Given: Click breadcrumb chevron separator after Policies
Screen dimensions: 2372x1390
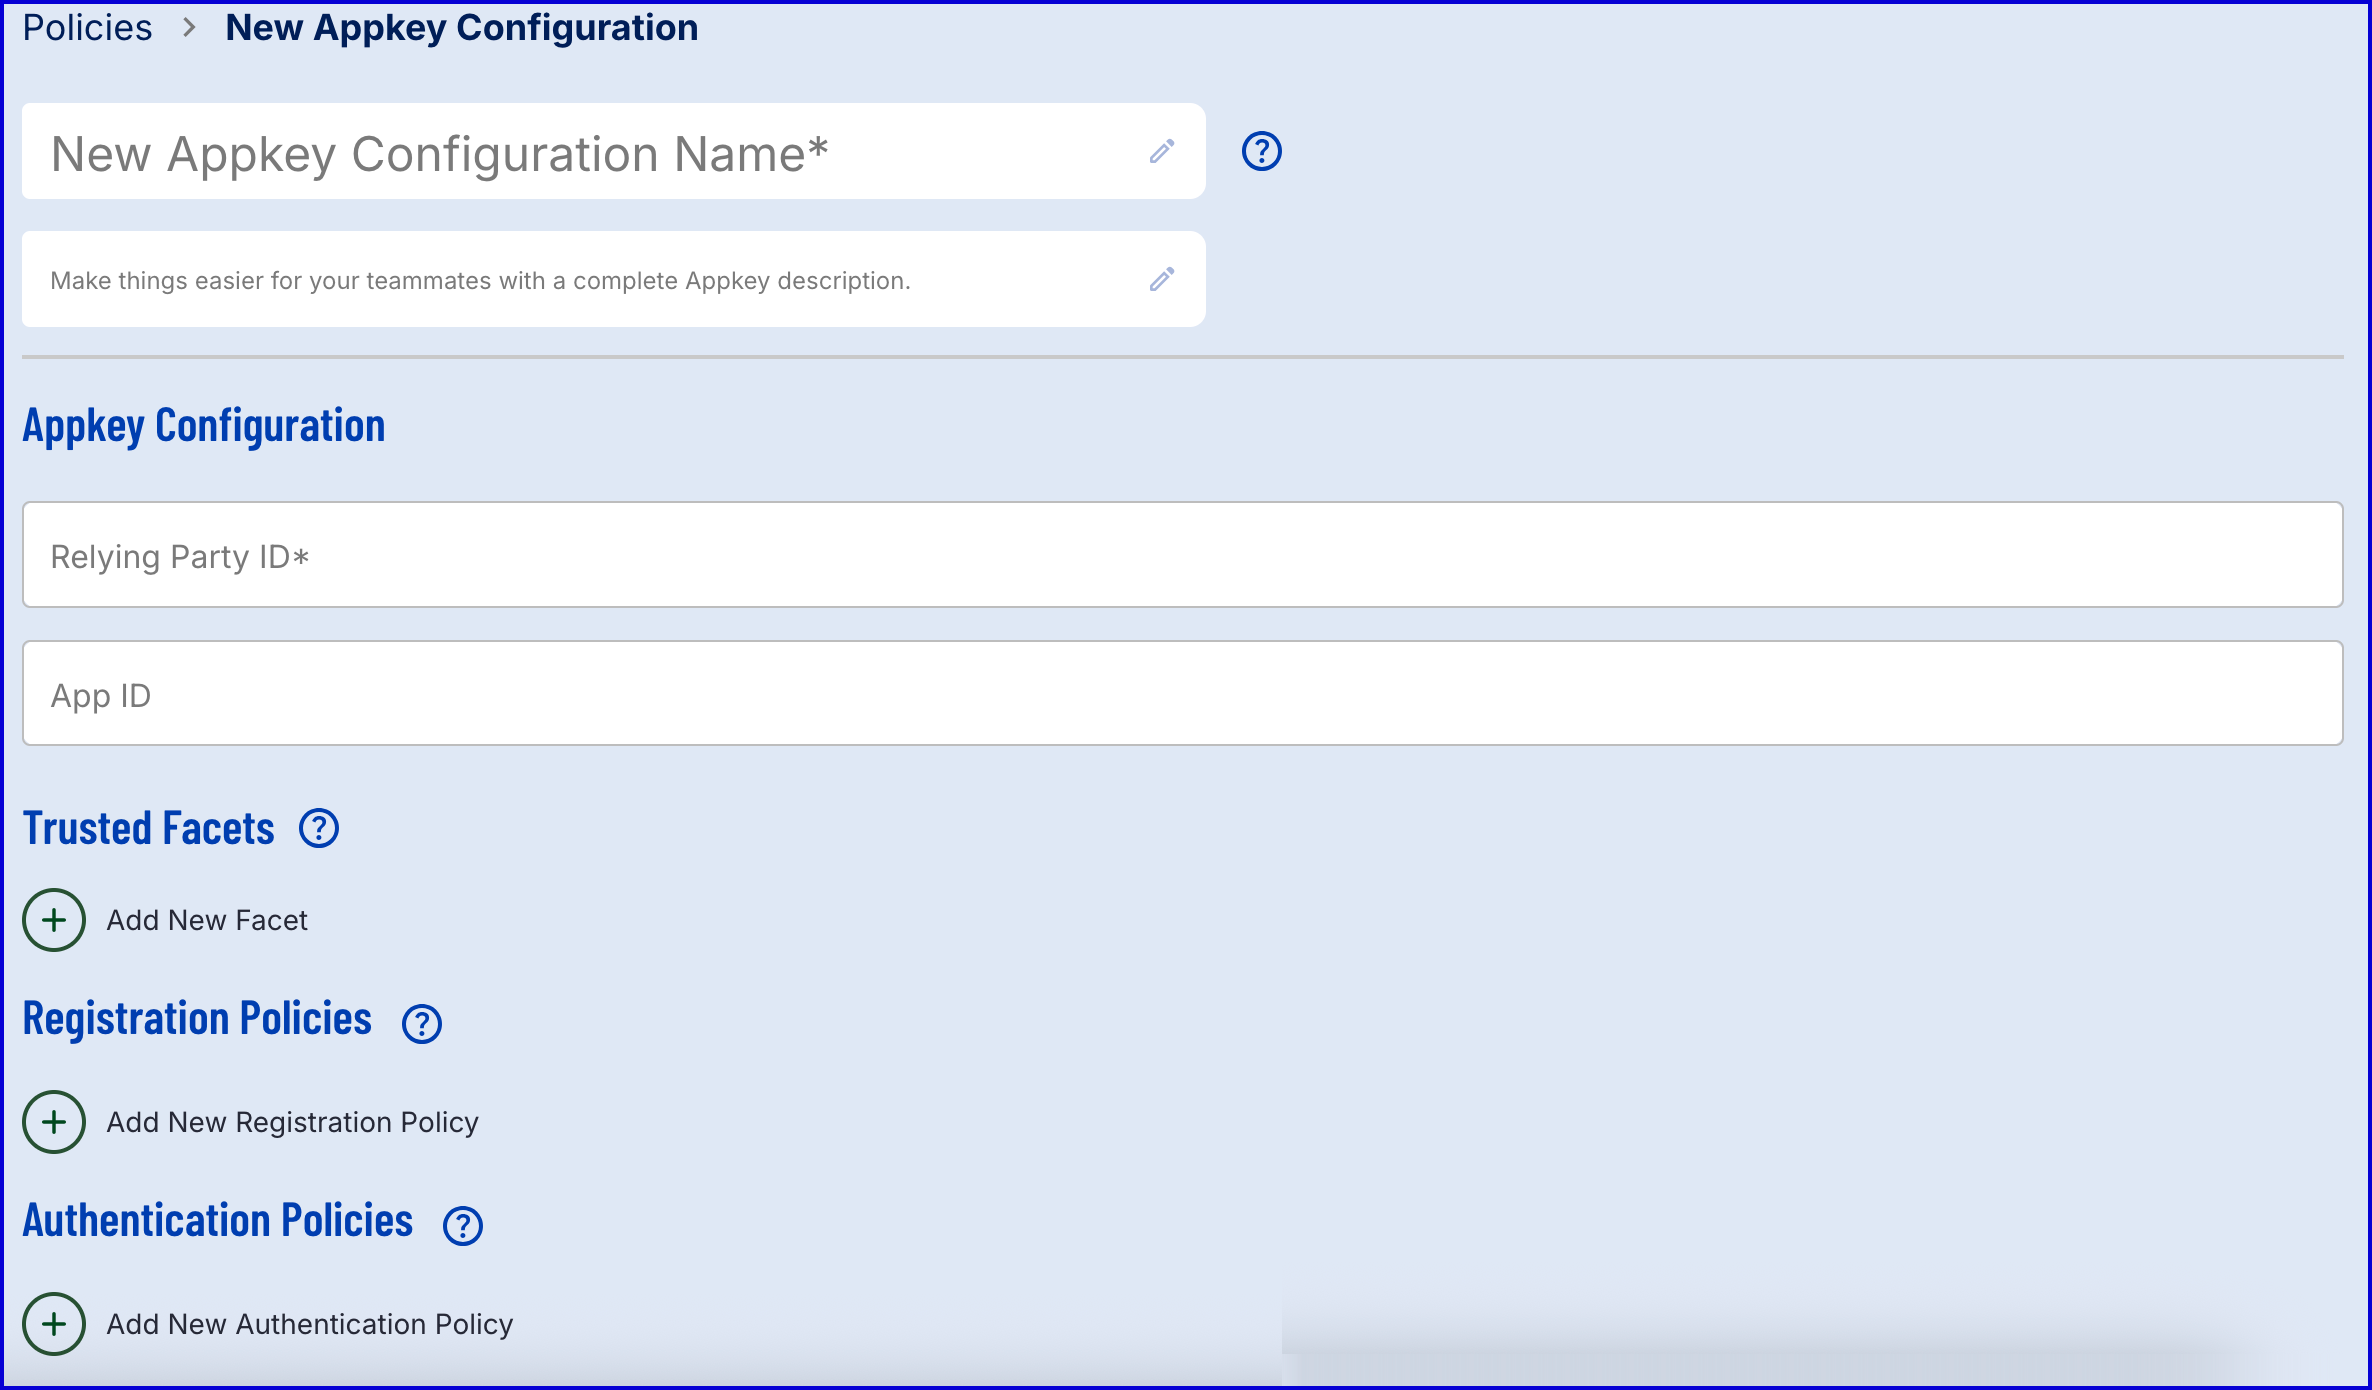Looking at the screenshot, I should click(x=189, y=28).
